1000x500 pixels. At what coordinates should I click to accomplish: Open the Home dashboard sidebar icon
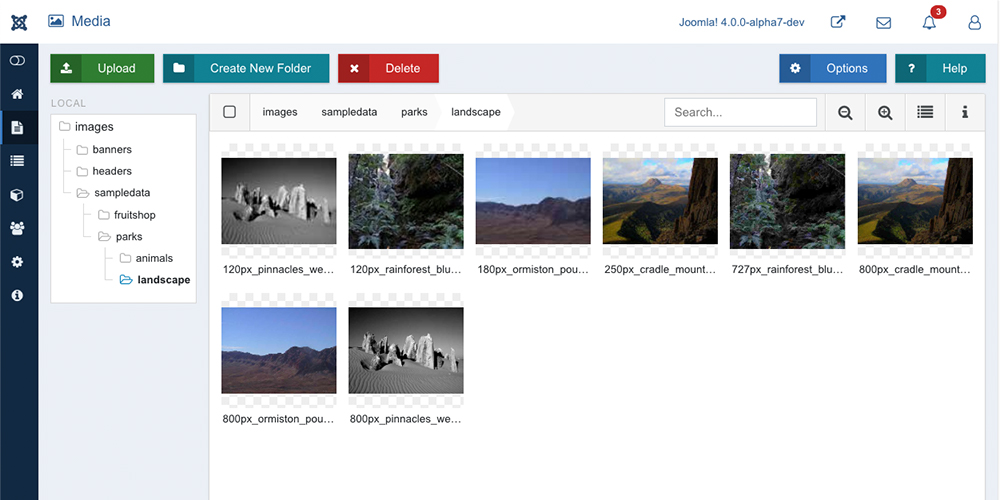(17, 94)
